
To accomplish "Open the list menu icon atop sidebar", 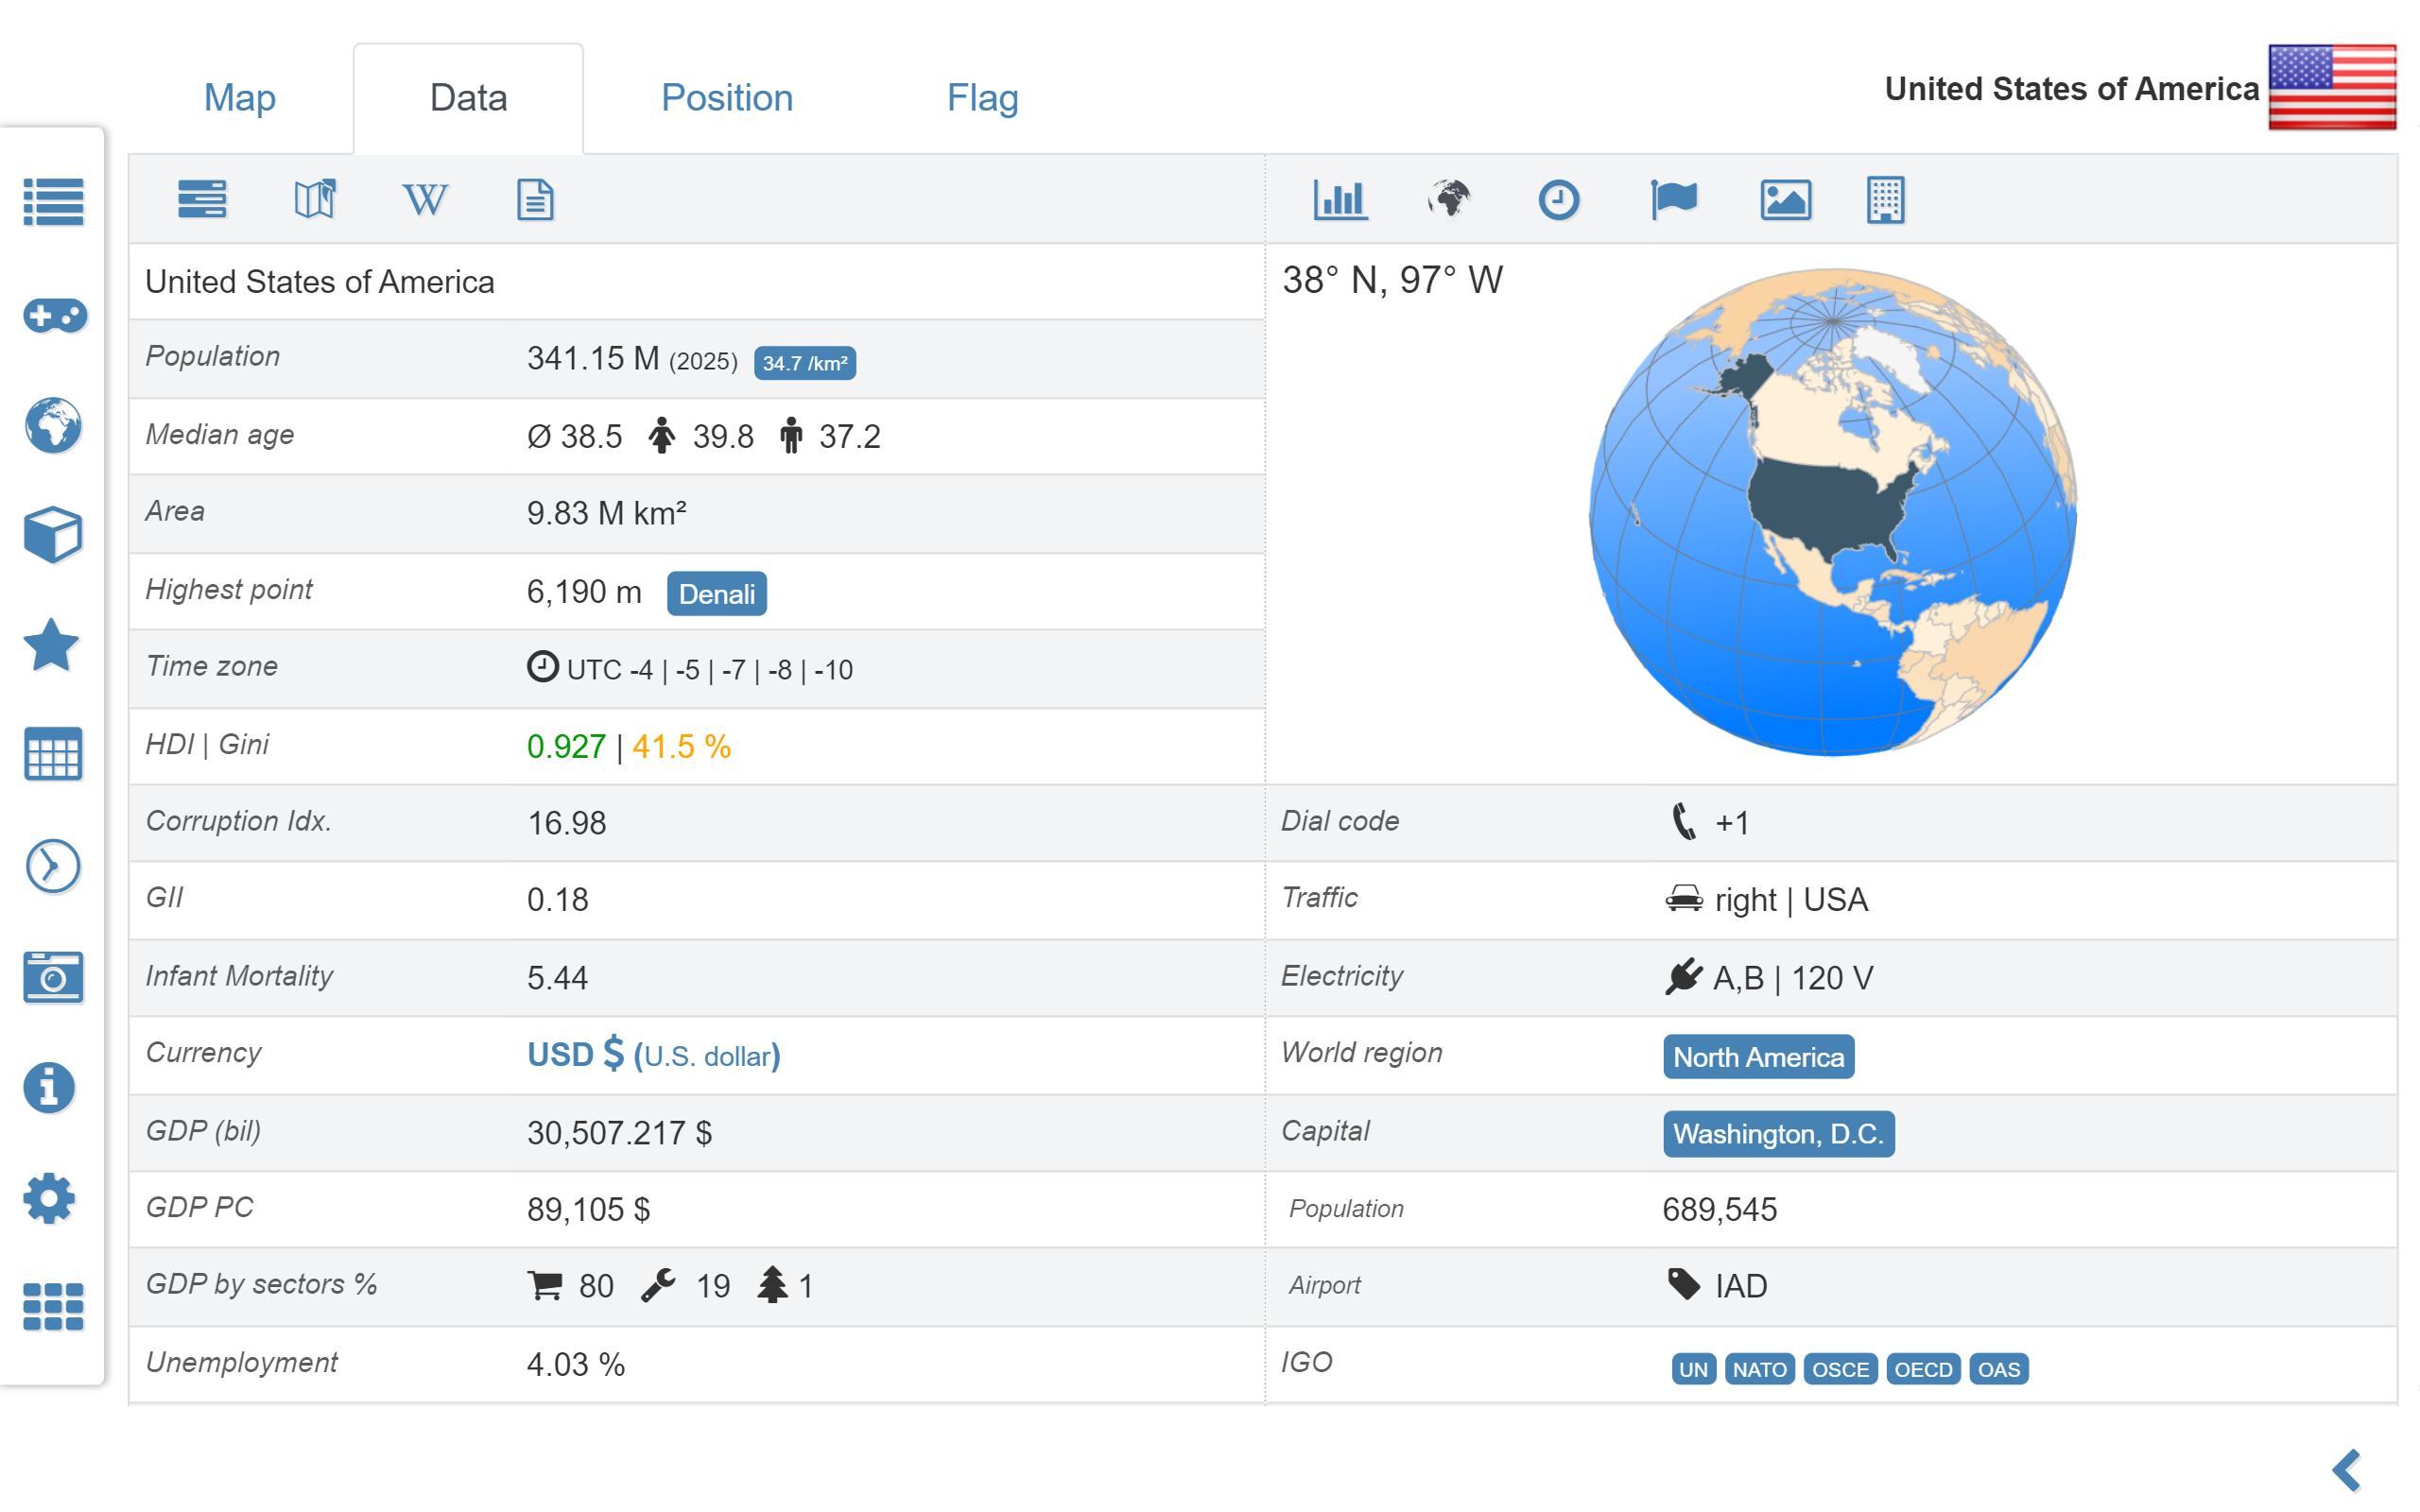I will 54,202.
